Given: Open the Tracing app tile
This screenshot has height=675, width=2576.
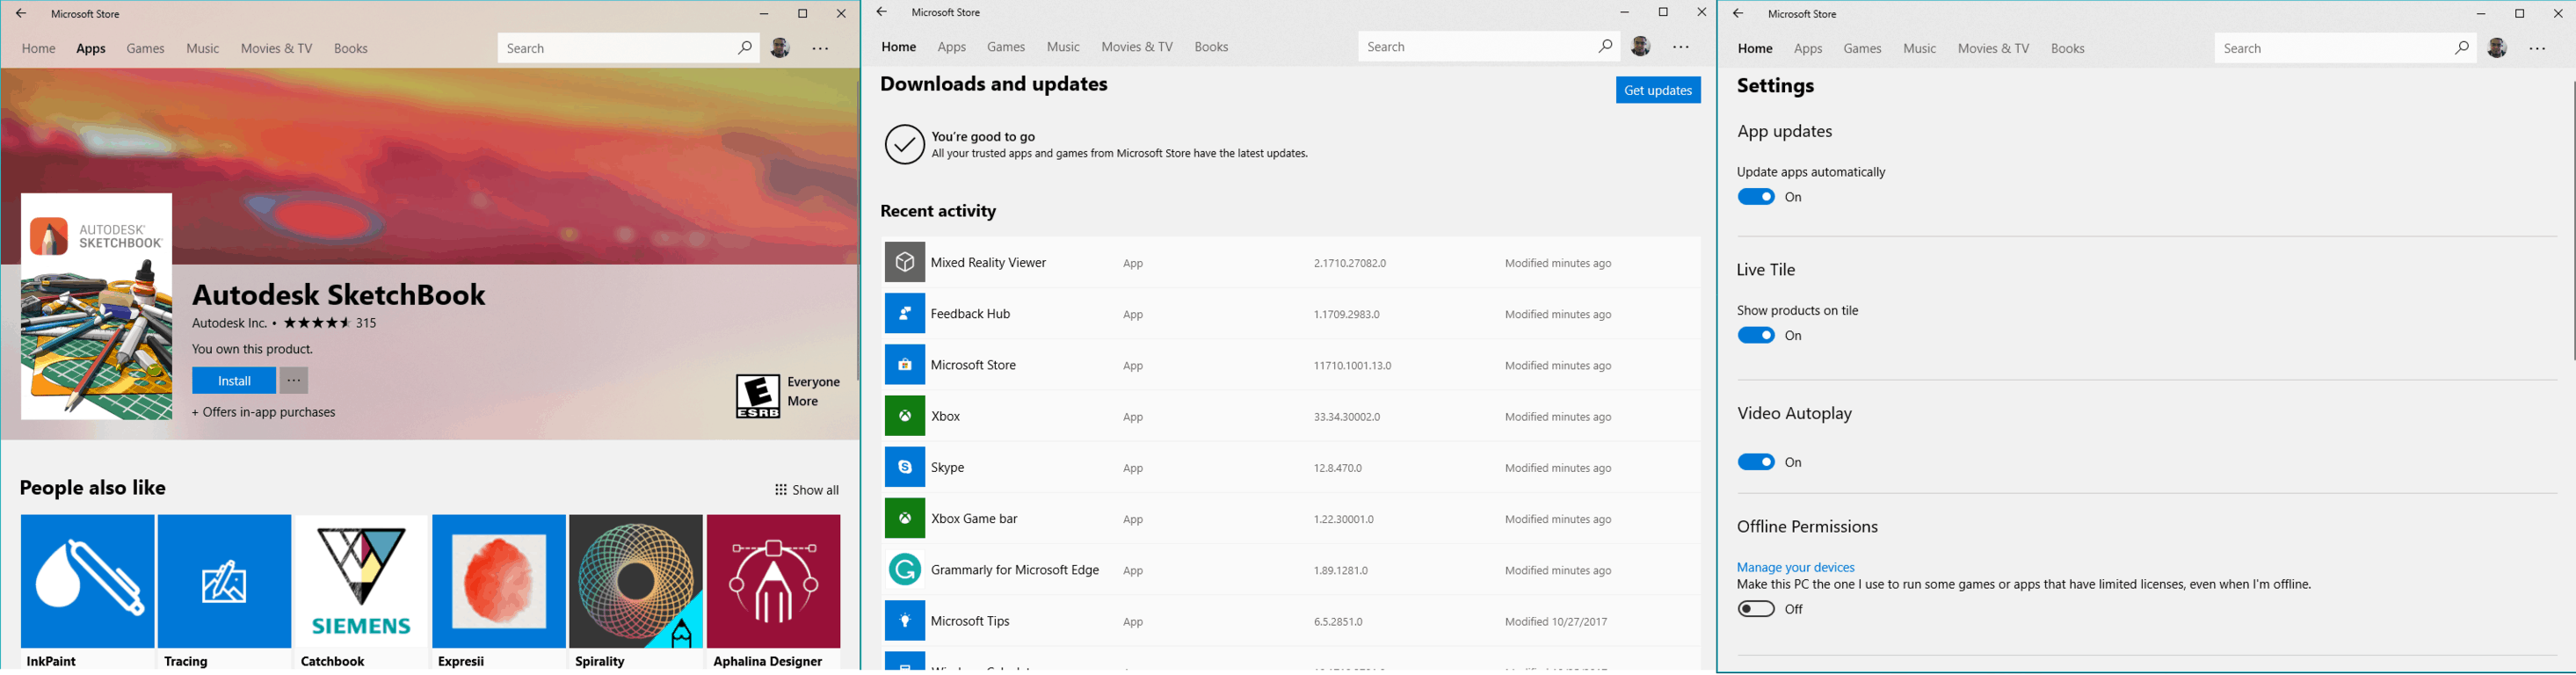Looking at the screenshot, I should [224, 591].
